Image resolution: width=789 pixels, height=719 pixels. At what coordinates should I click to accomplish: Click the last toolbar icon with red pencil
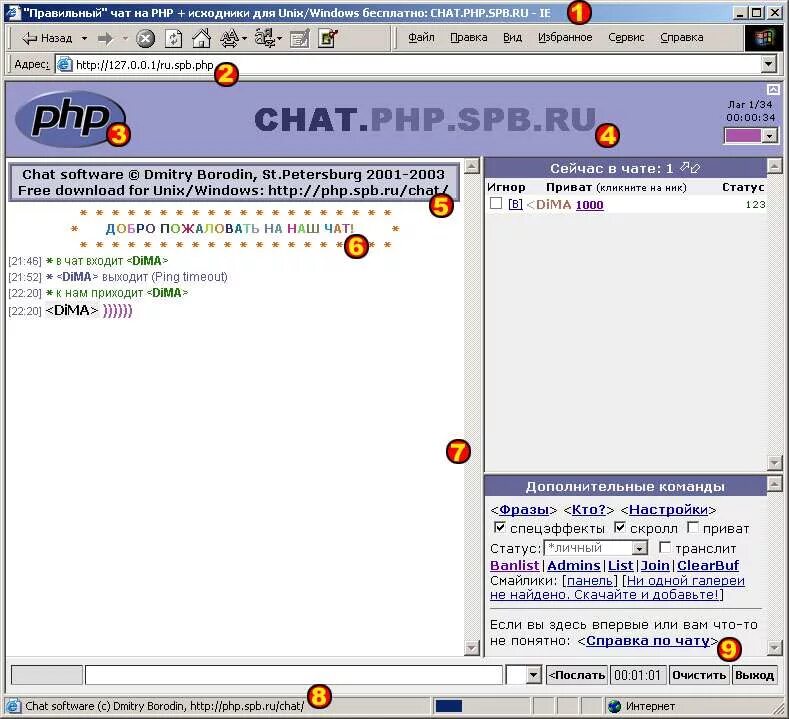click(328, 38)
